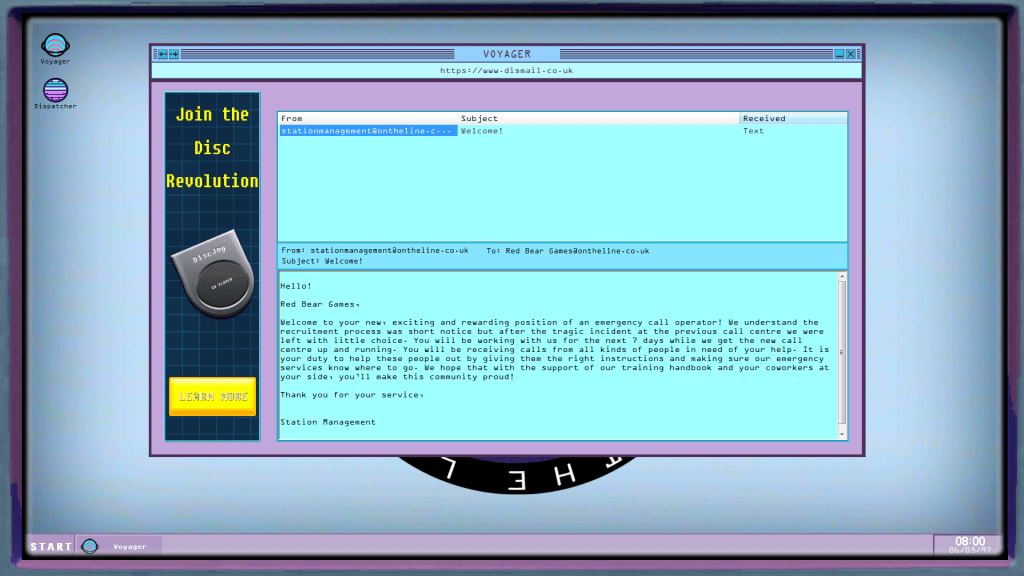Open the Voyager desktop icon

pos(55,46)
